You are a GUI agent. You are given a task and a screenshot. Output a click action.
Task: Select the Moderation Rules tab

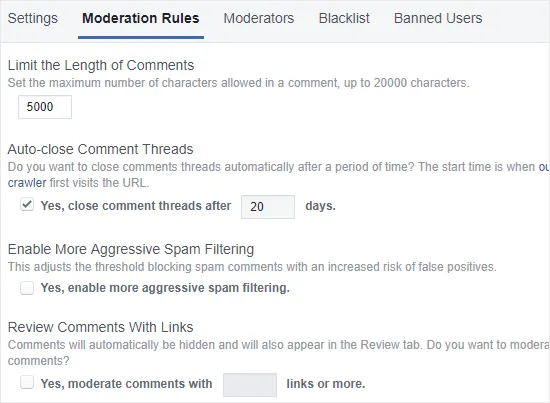click(141, 18)
